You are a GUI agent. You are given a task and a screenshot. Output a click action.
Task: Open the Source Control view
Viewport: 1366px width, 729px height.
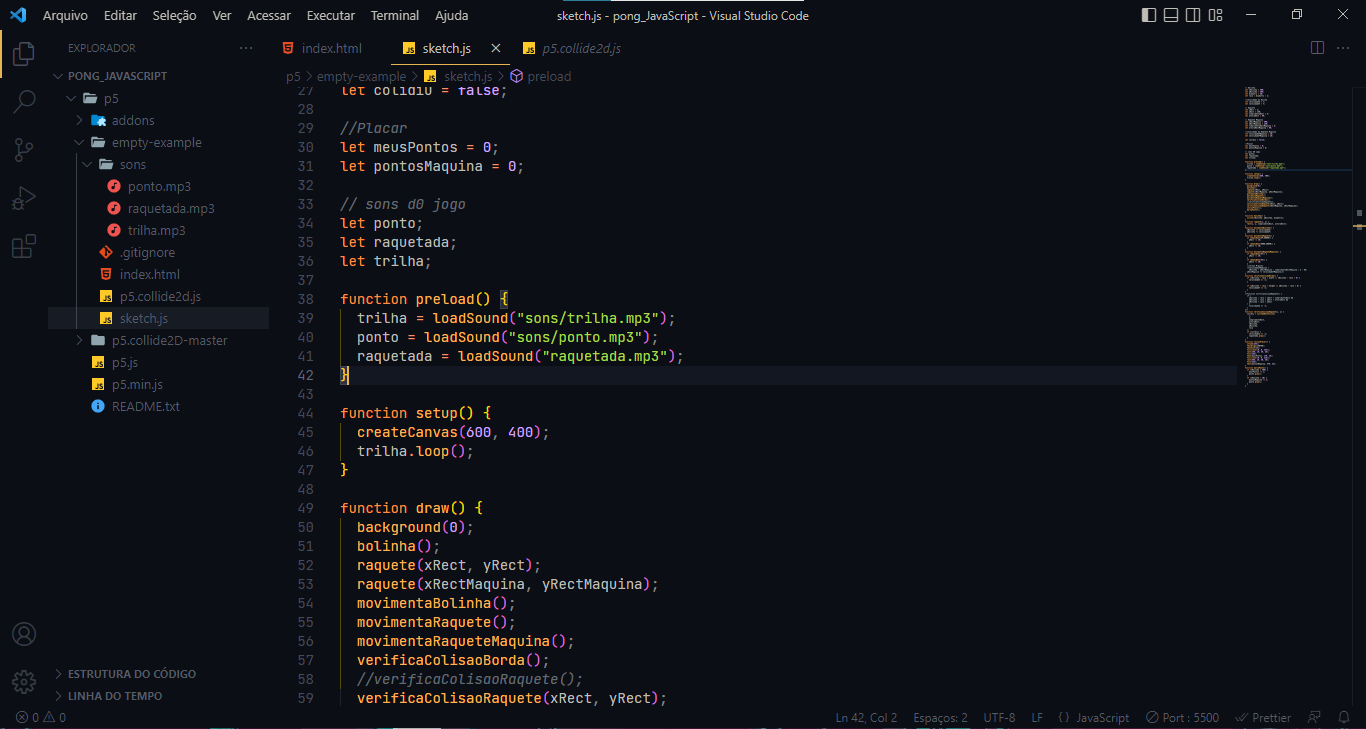pos(24,150)
